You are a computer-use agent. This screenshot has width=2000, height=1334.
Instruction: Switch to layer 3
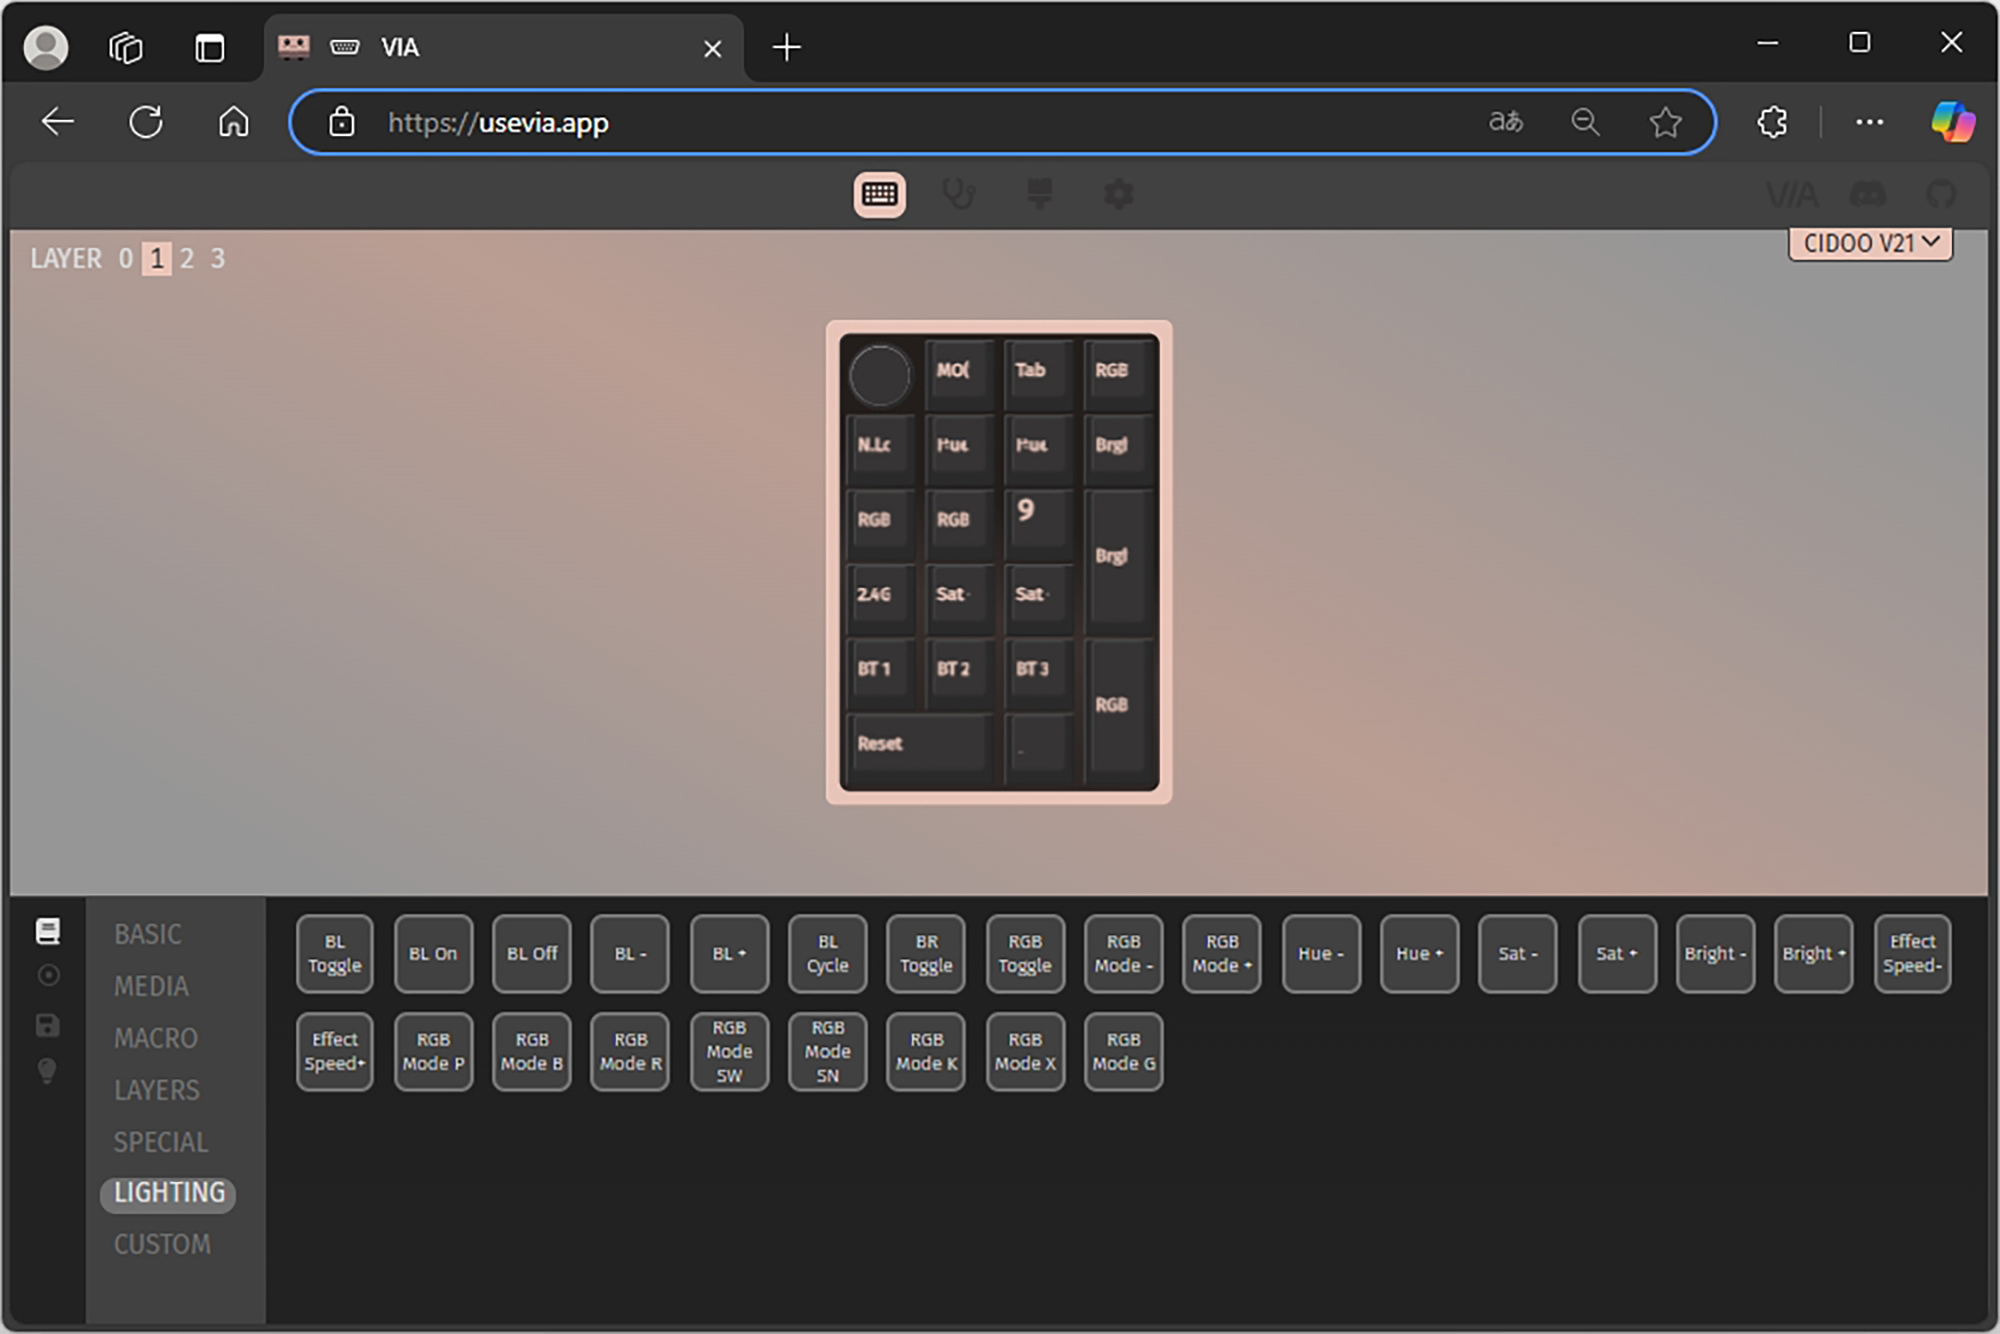(x=217, y=259)
